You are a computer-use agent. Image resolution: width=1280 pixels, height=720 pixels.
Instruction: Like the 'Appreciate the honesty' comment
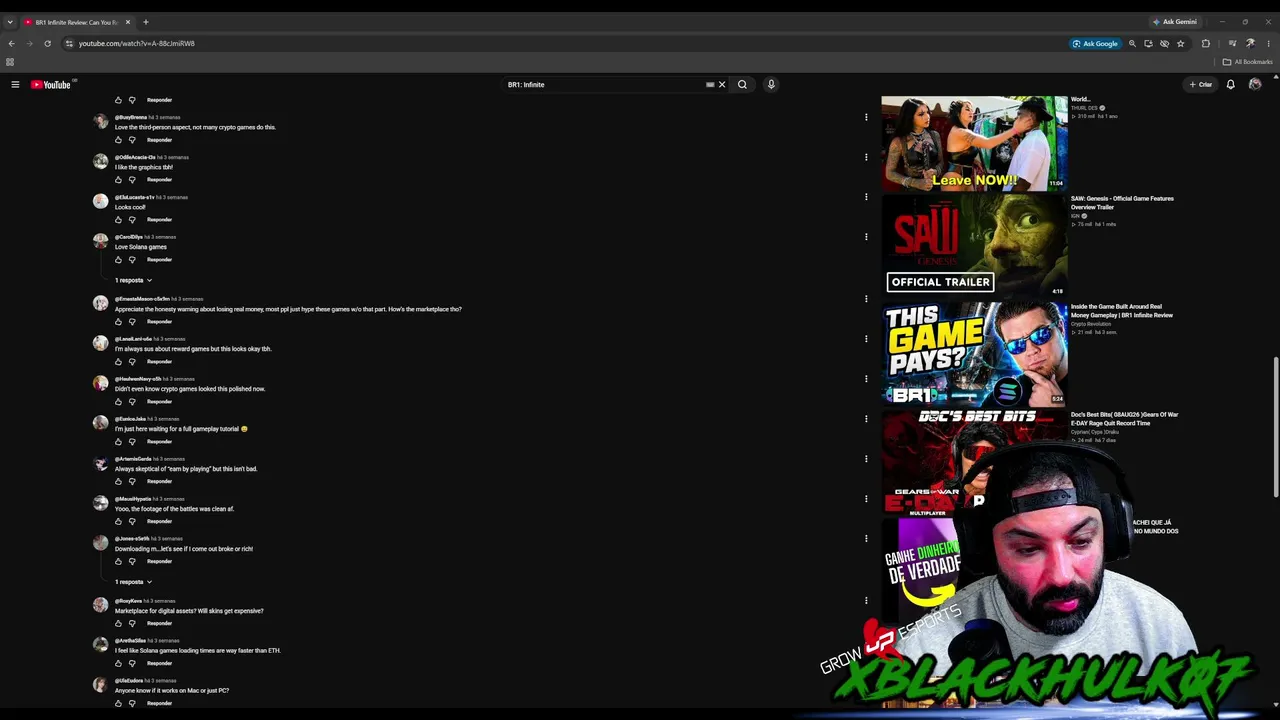(118, 322)
